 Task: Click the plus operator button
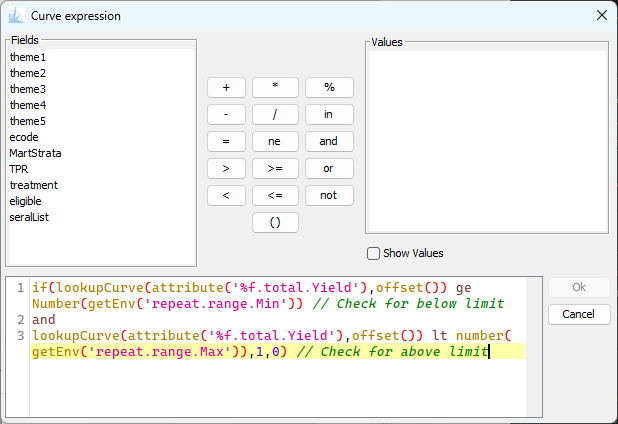point(226,87)
